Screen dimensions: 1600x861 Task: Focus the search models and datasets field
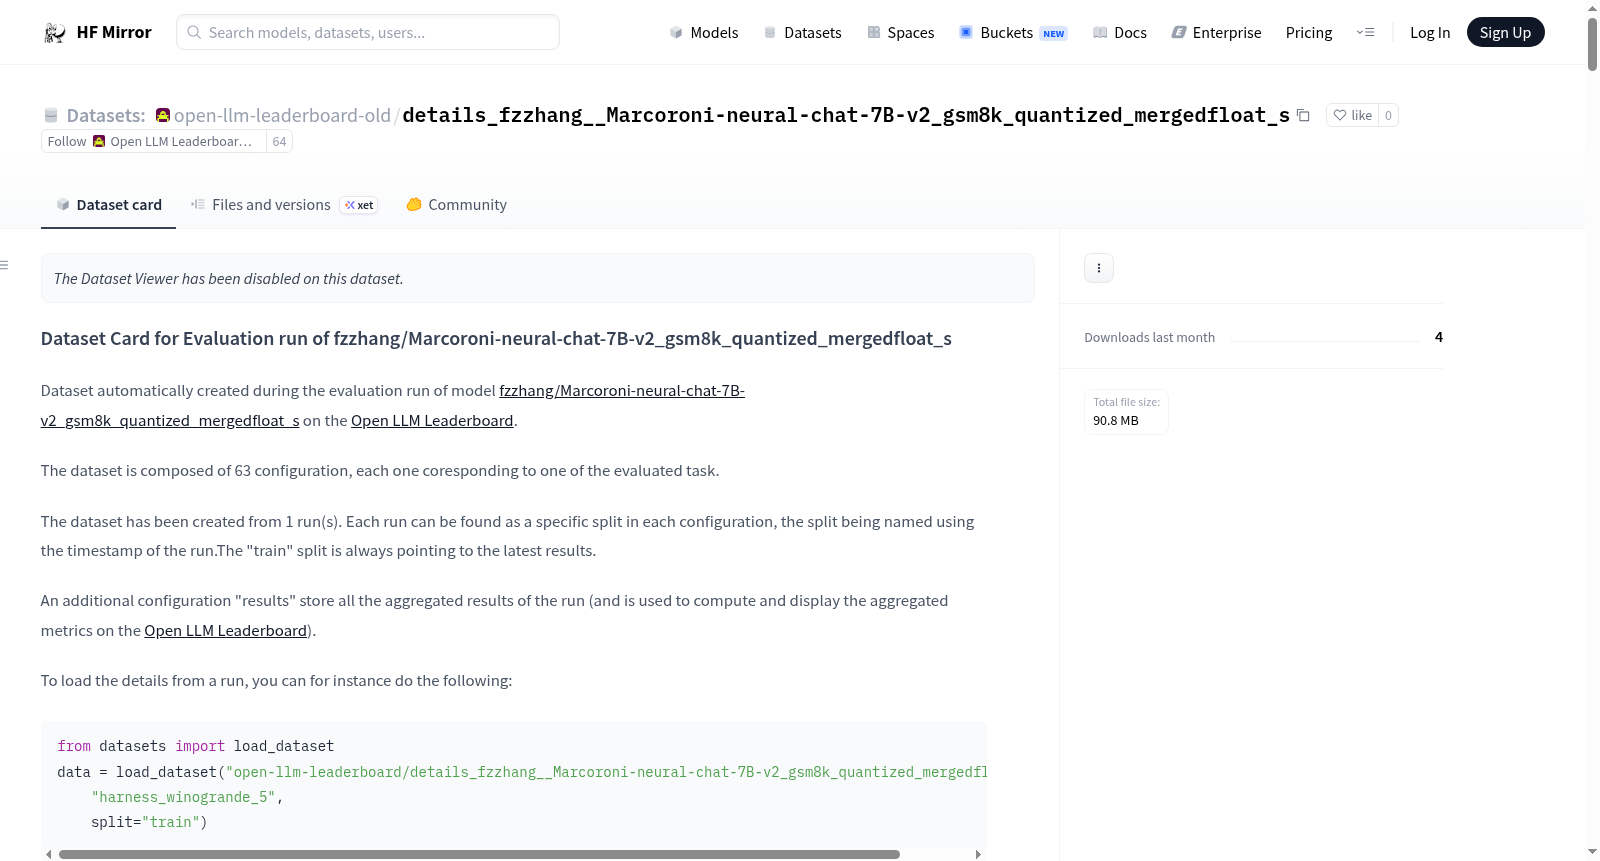coord(368,32)
